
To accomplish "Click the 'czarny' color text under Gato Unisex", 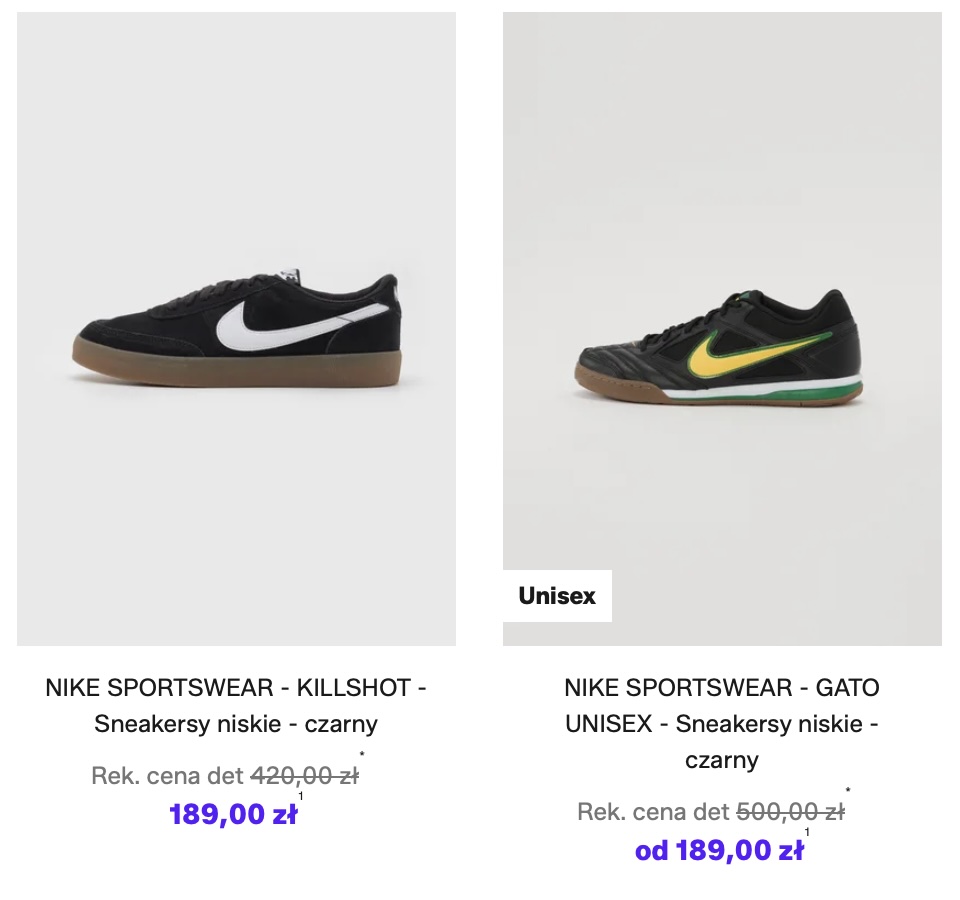I will 722,760.
